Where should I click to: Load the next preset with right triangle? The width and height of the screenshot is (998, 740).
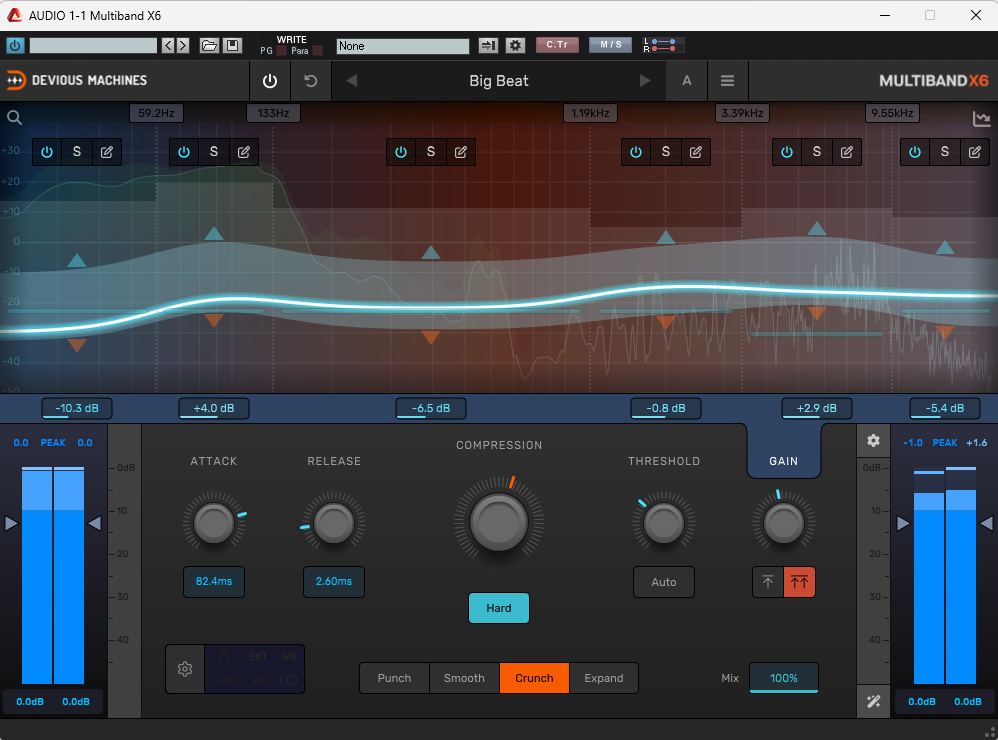pos(645,81)
